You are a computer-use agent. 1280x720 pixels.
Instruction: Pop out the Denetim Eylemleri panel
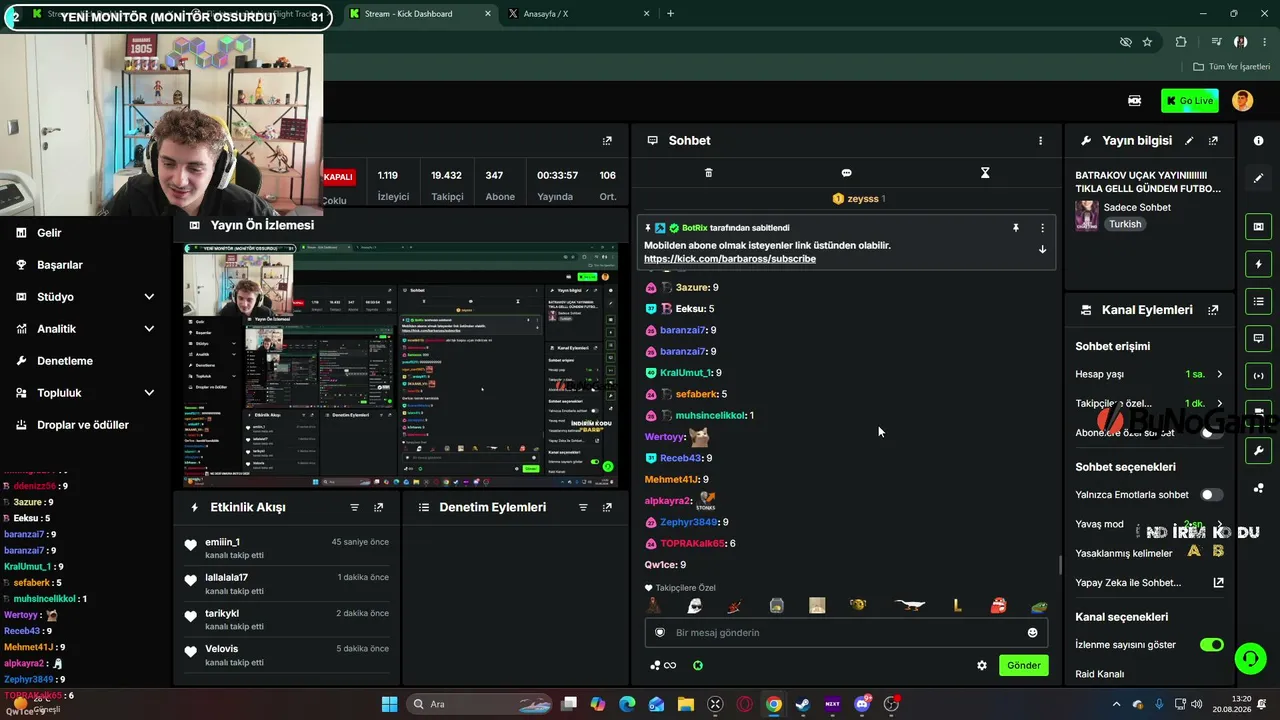(x=607, y=507)
